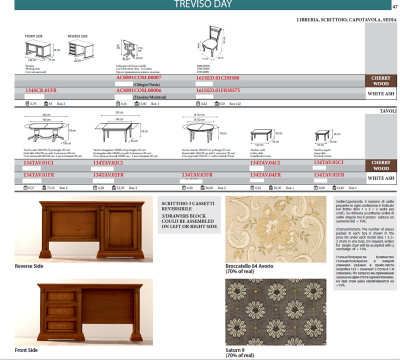
Task: Click product code 134TAV.05FR
Action: pyautogui.click(x=329, y=175)
